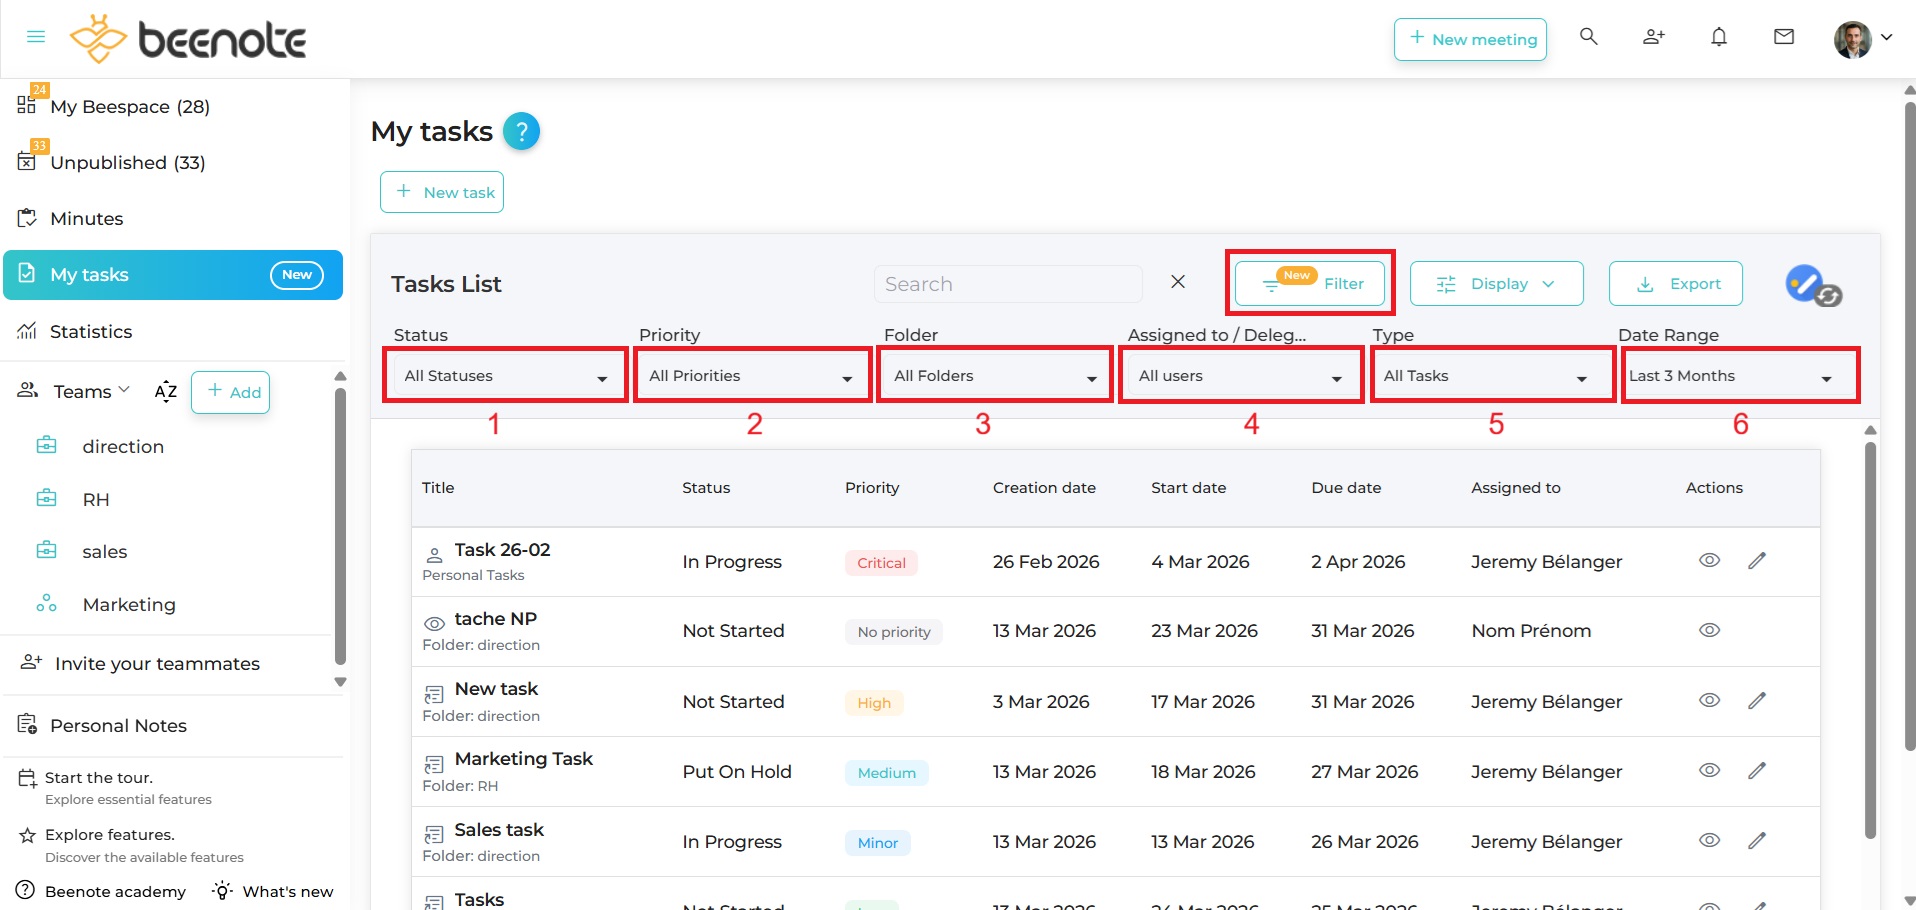Toggle the eye icon on Marketing Task row
The height and width of the screenshot is (910, 1916).
(x=1709, y=770)
